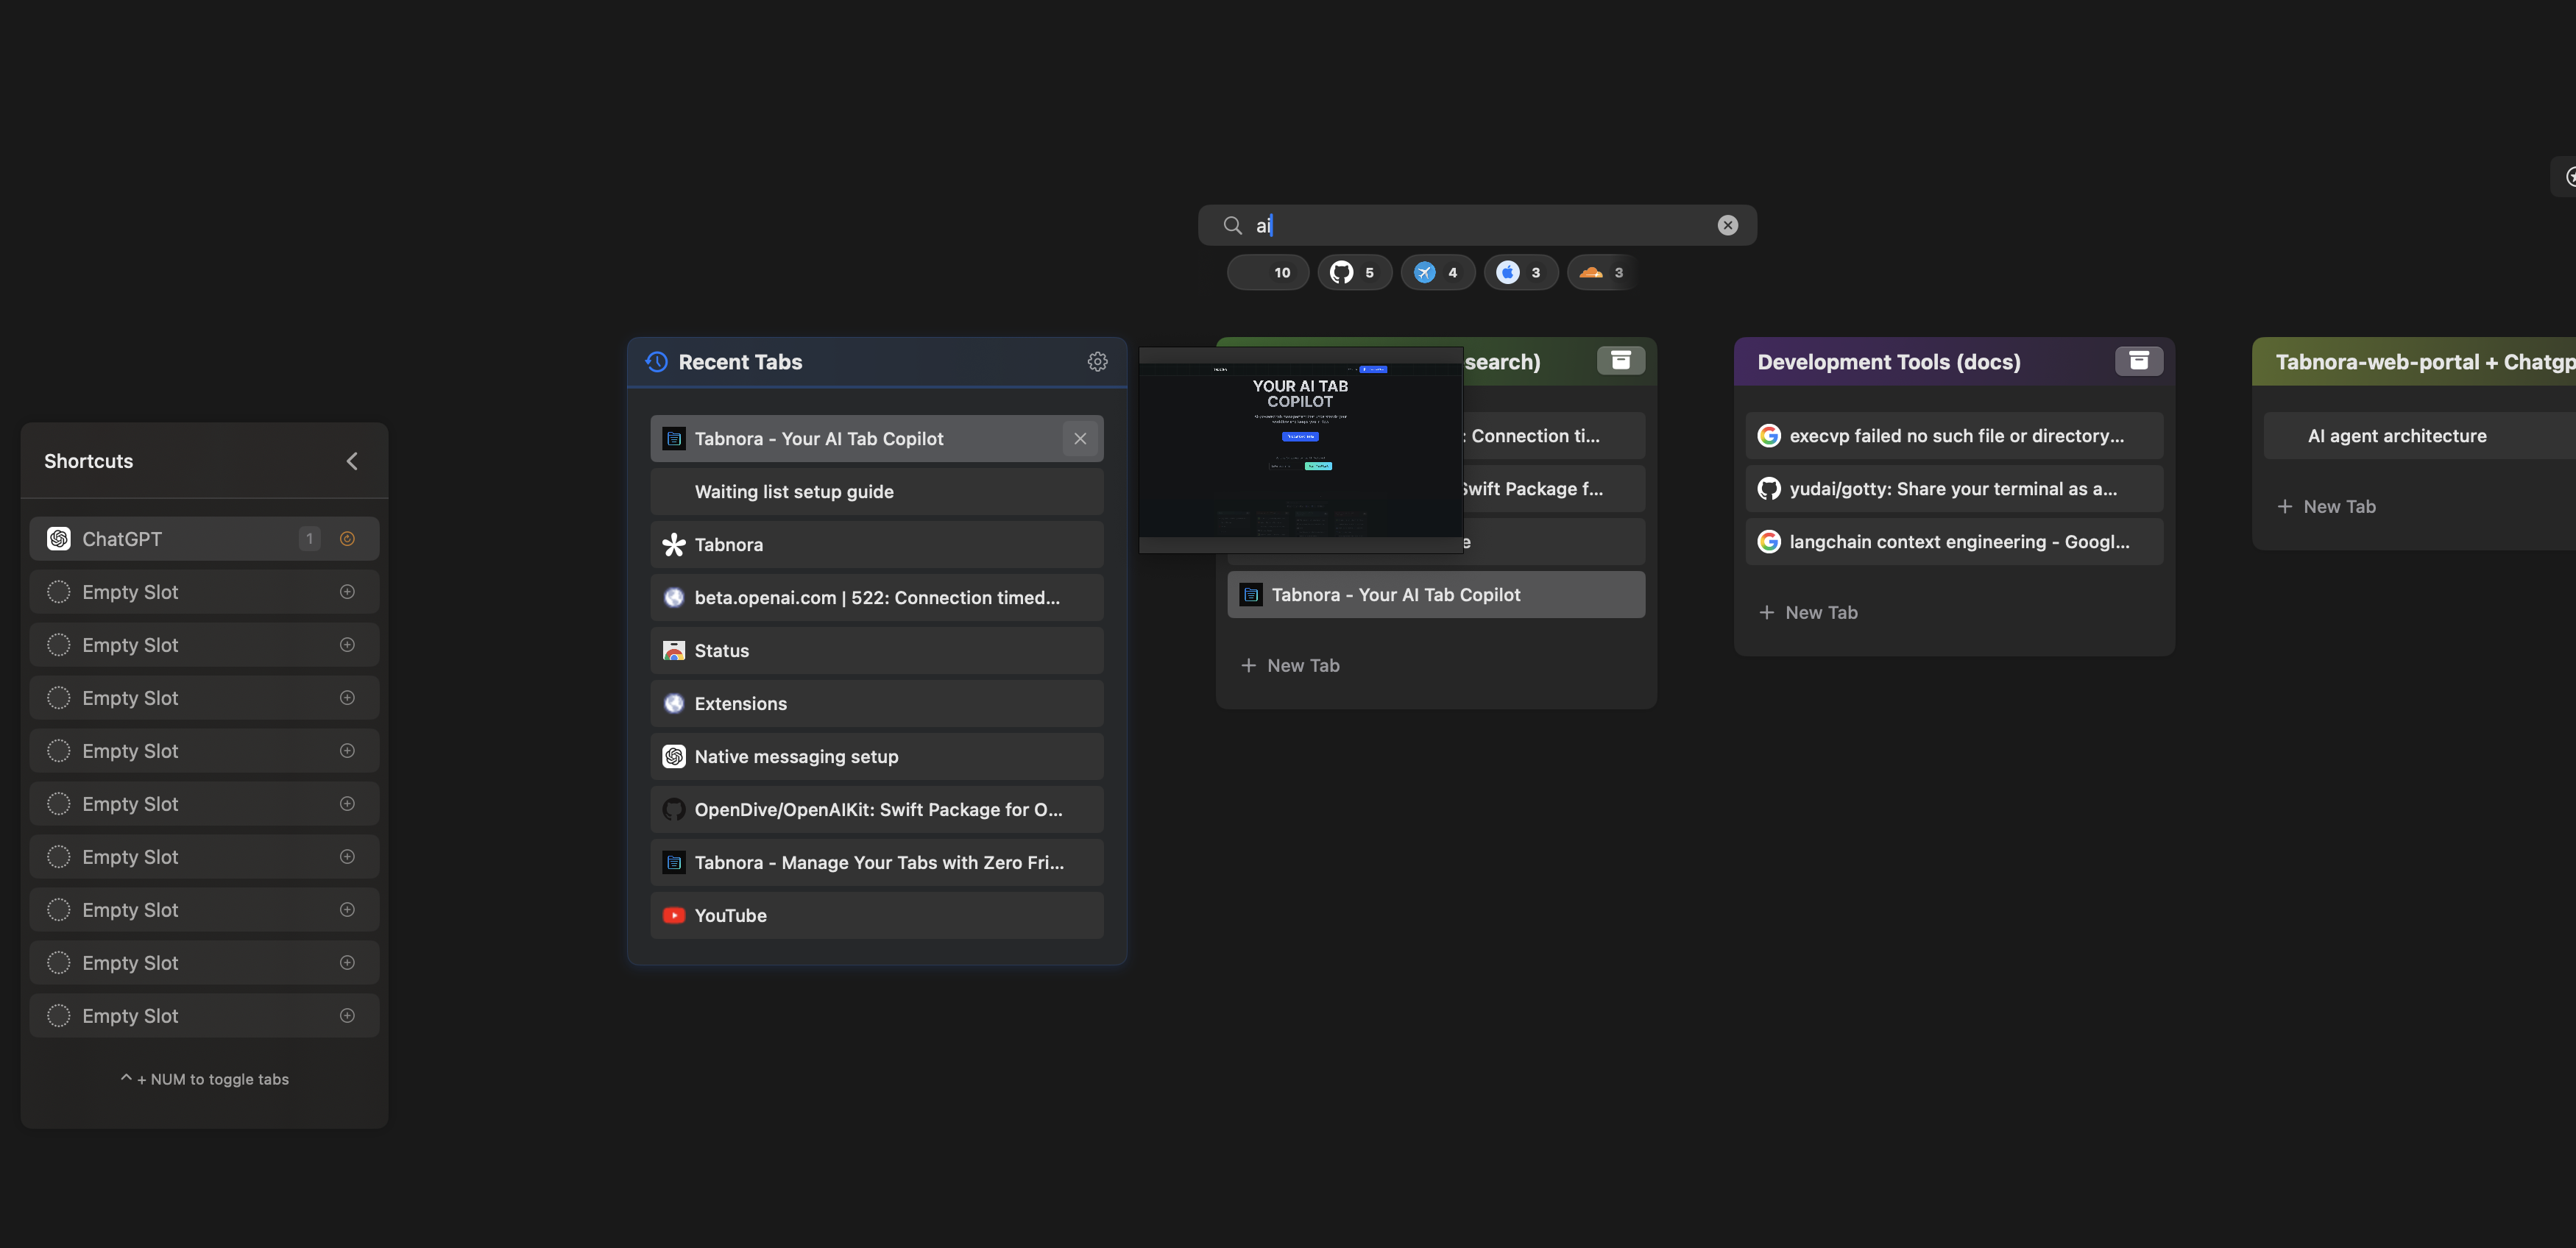Click the magnifier icon in the search bar

(x=1232, y=225)
